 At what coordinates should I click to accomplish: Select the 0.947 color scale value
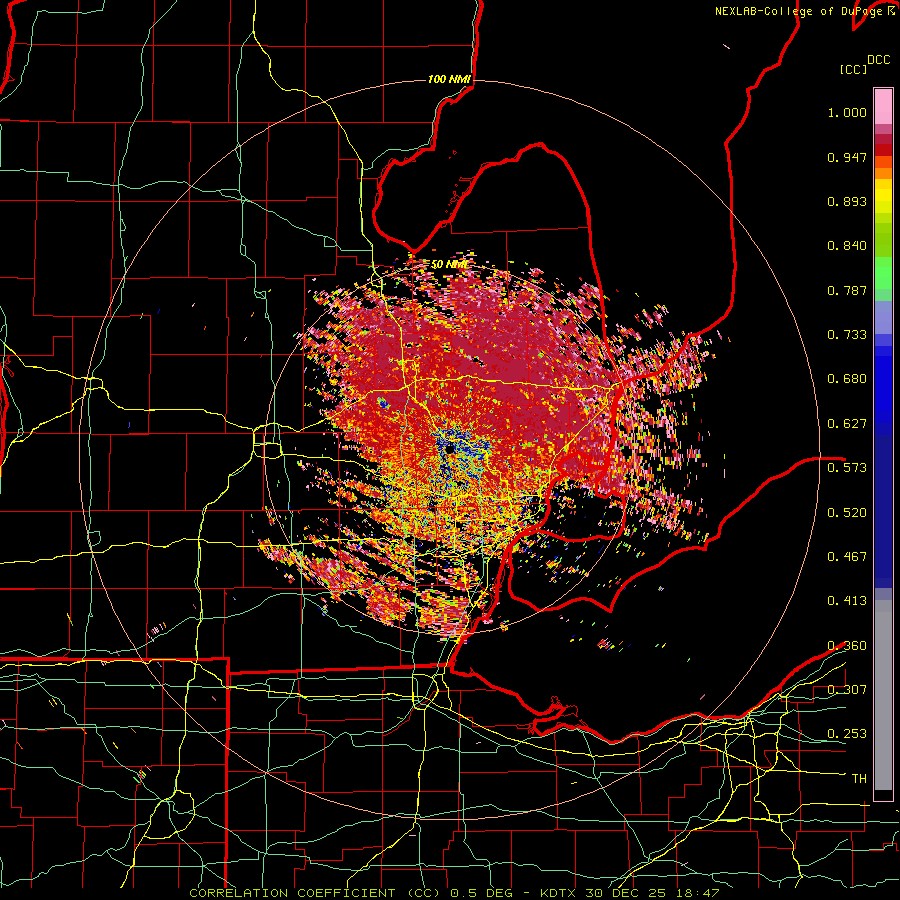click(x=847, y=157)
